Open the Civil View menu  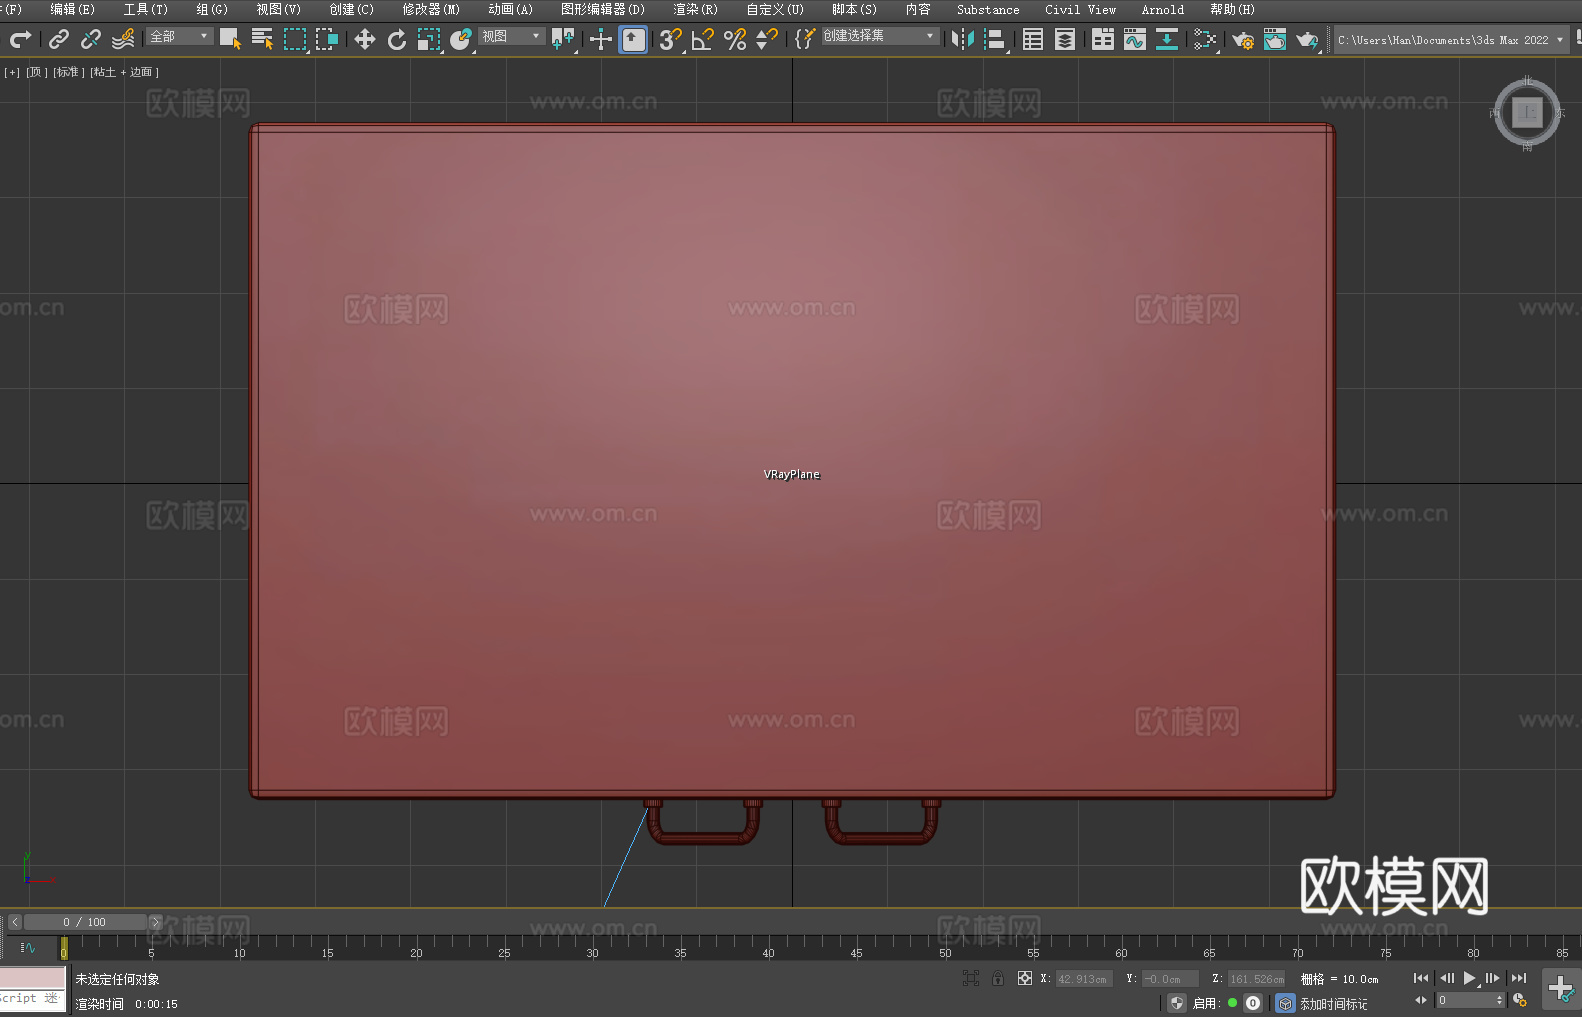(x=1081, y=9)
